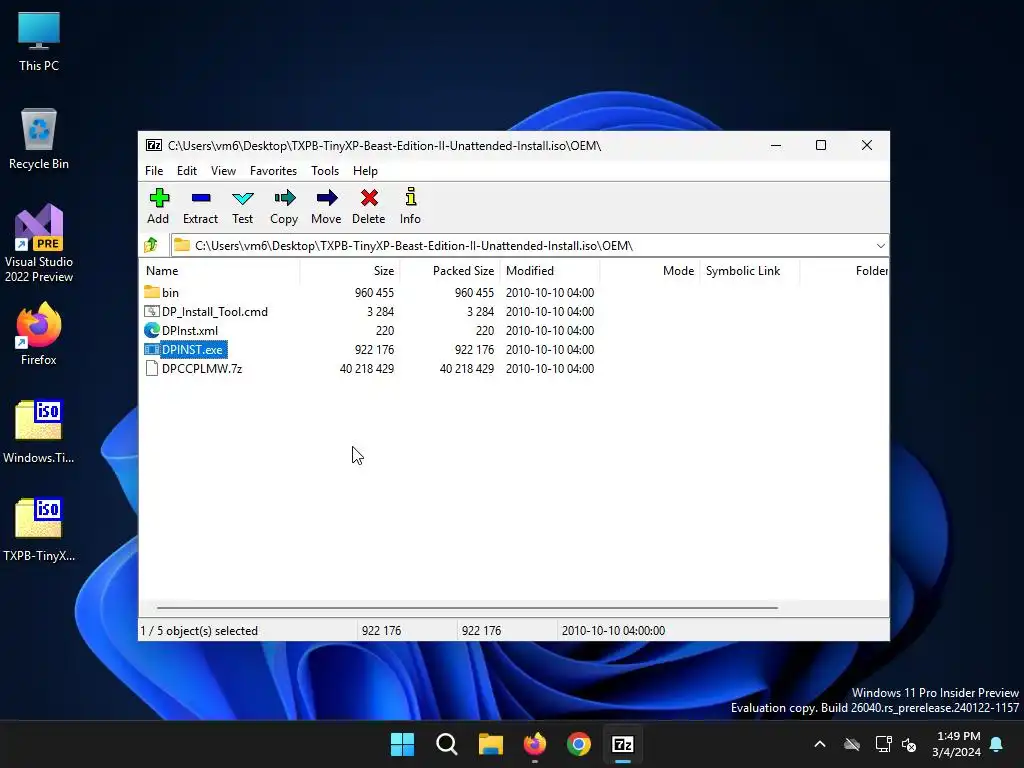Select the Recycle Bin desktop icon
This screenshot has height=768, width=1024.
(x=39, y=139)
